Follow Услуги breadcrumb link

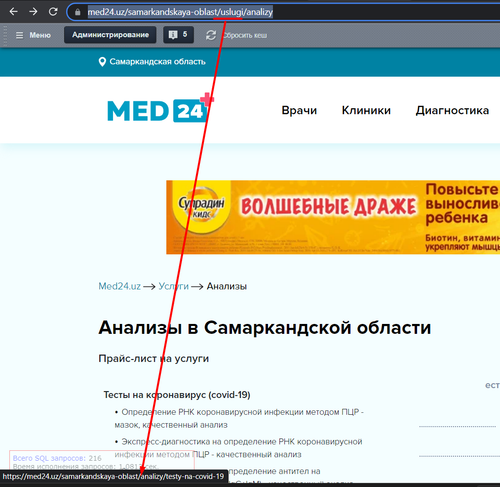click(173, 286)
